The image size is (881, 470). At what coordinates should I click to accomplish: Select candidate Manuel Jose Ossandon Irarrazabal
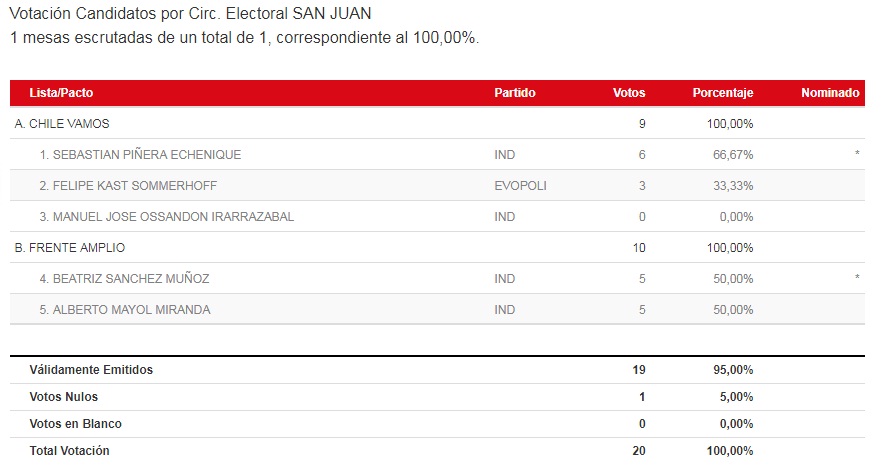(167, 217)
